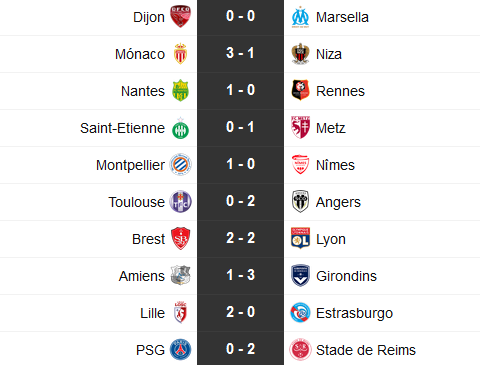Open the Stade de Reims badge
The width and height of the screenshot is (480, 365).
coord(300,350)
